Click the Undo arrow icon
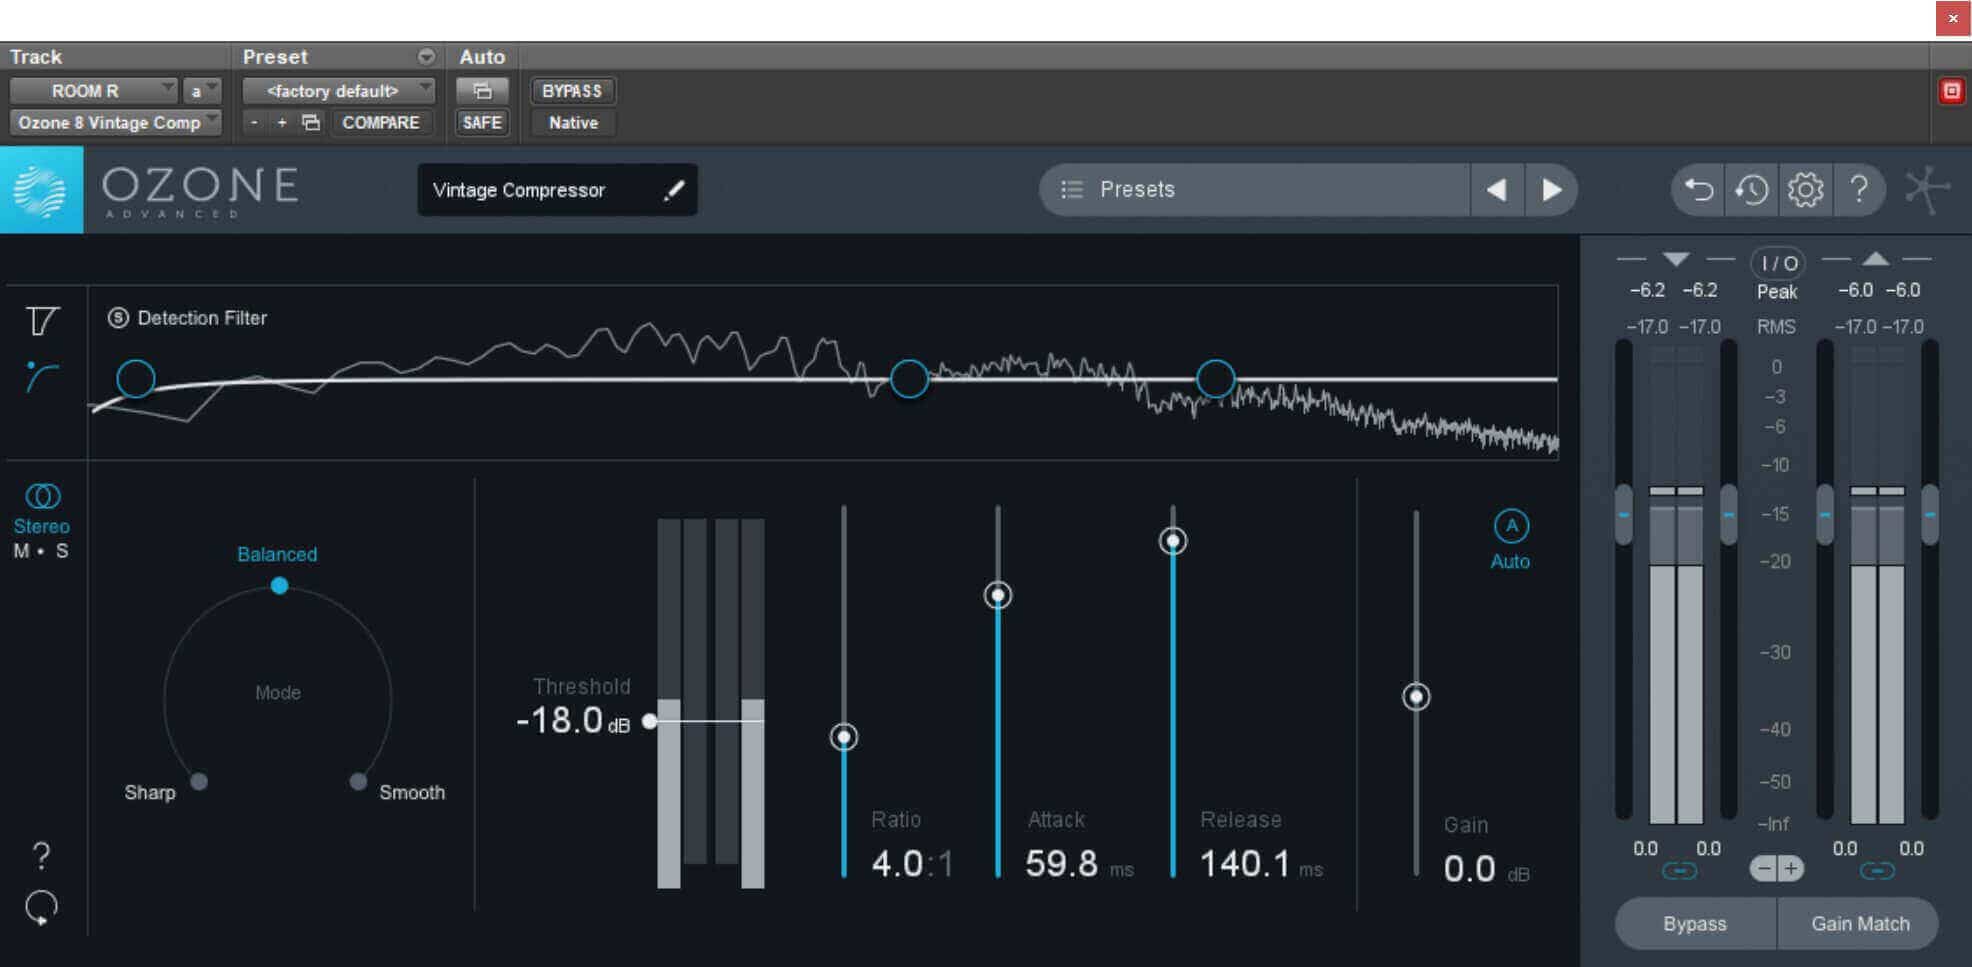This screenshot has height=967, width=1972. pos(1698,189)
